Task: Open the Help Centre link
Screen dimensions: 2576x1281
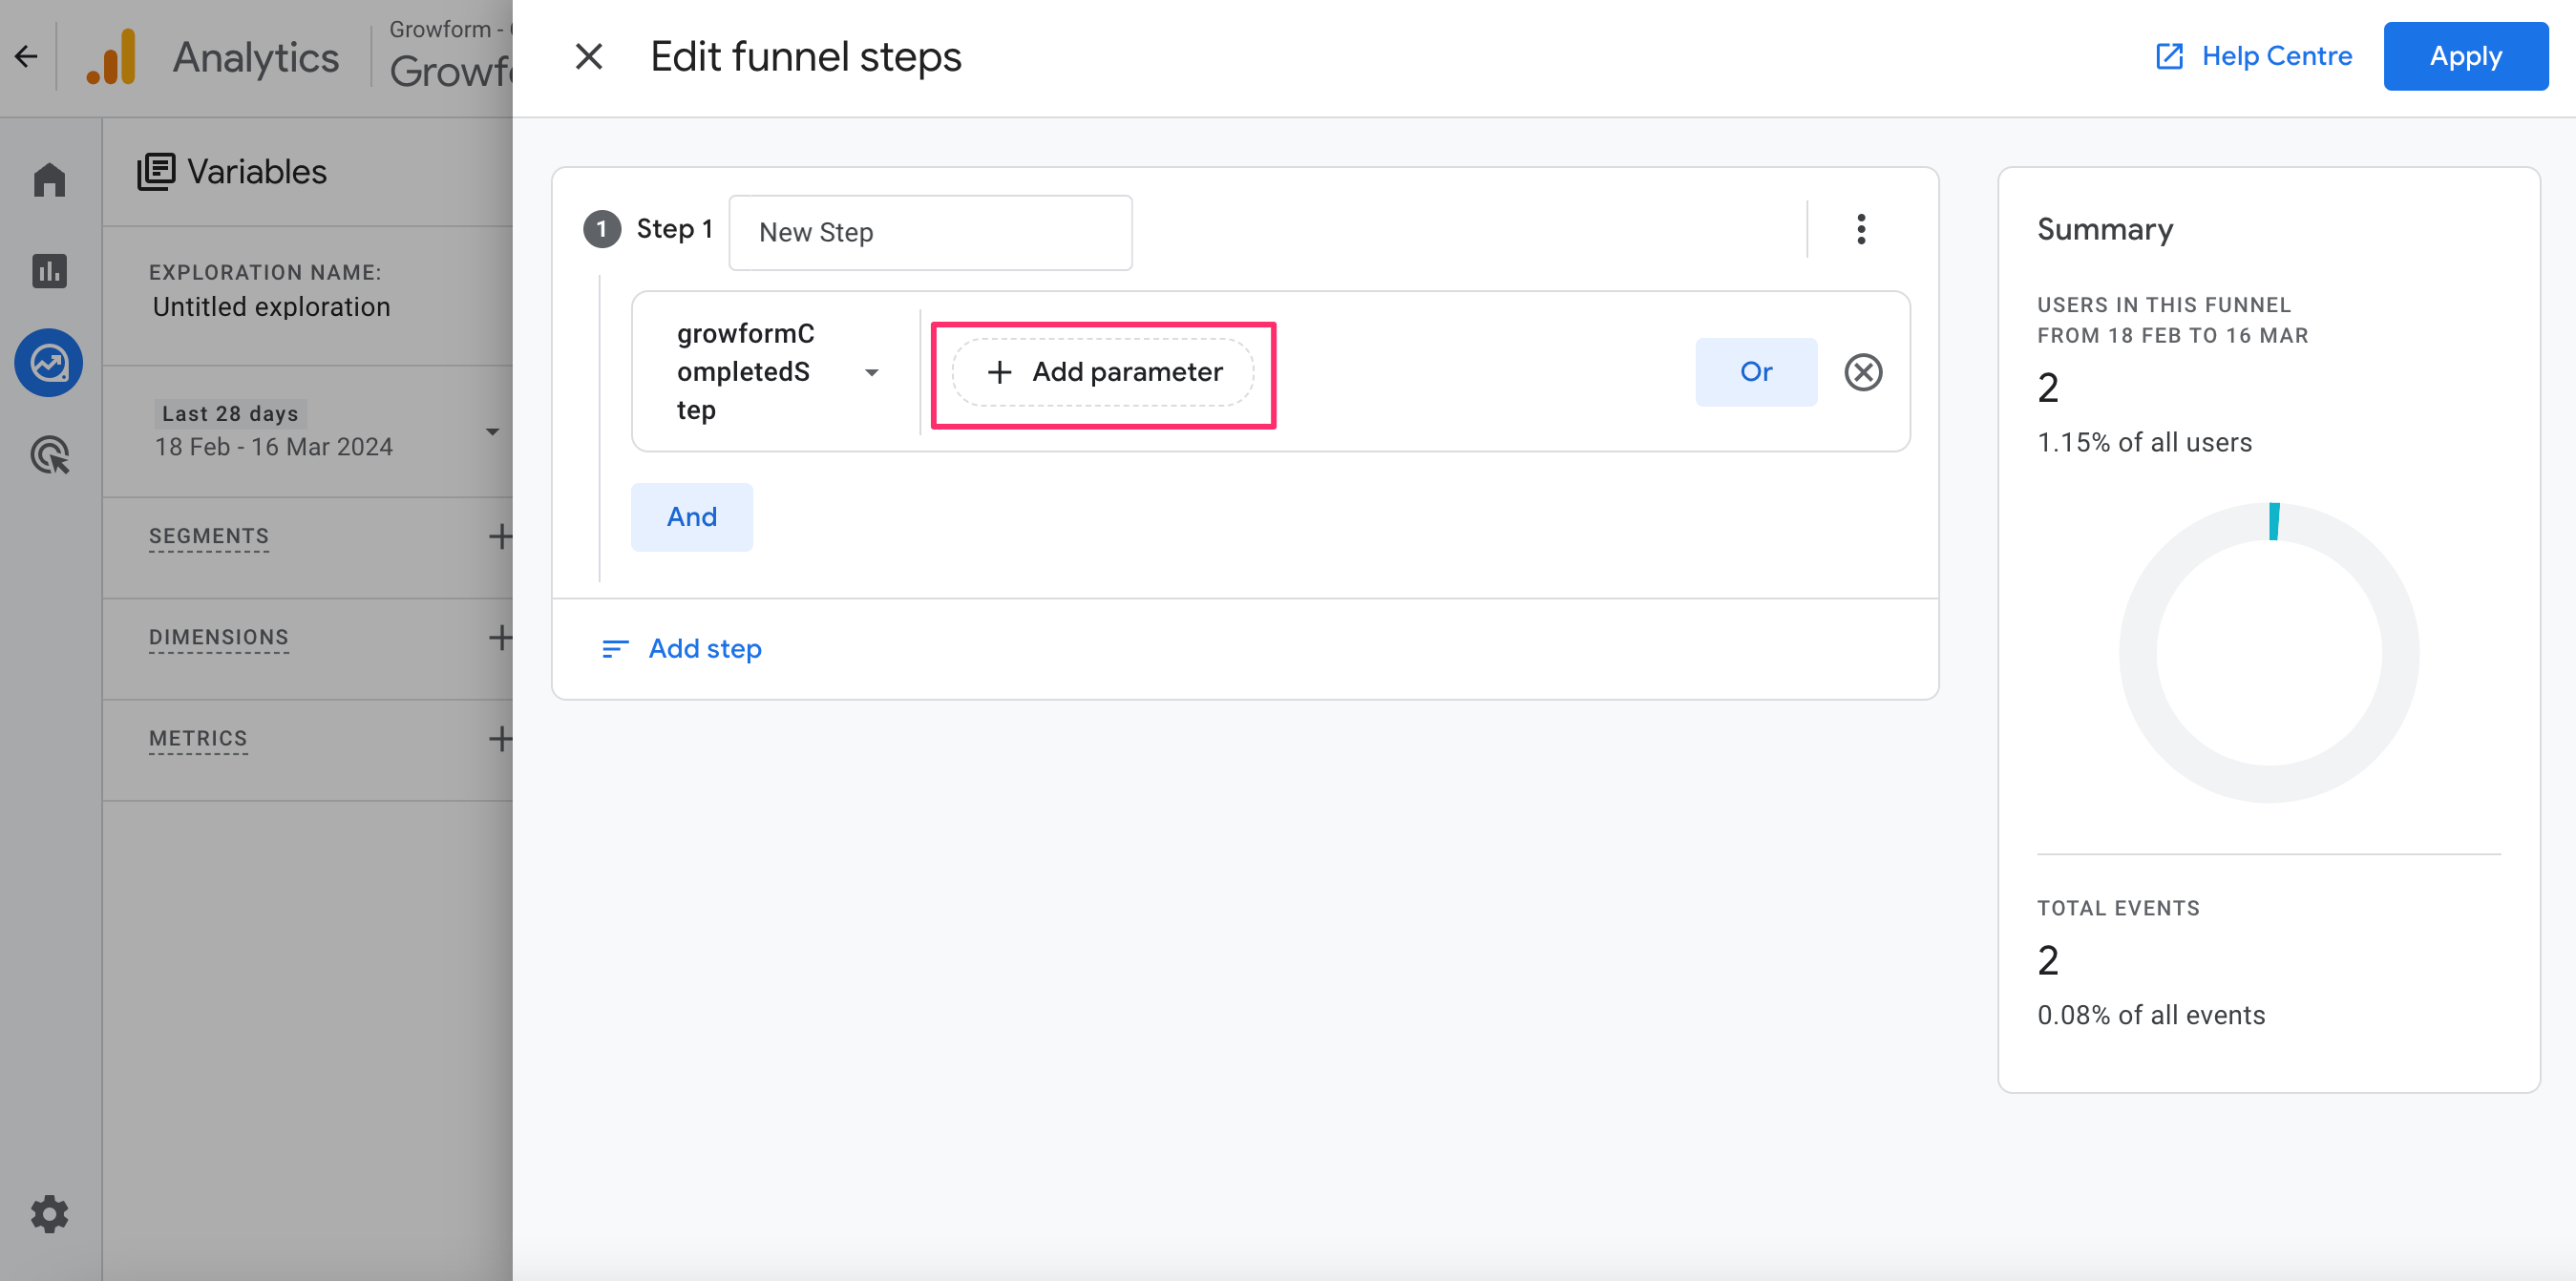Action: click(x=2253, y=56)
